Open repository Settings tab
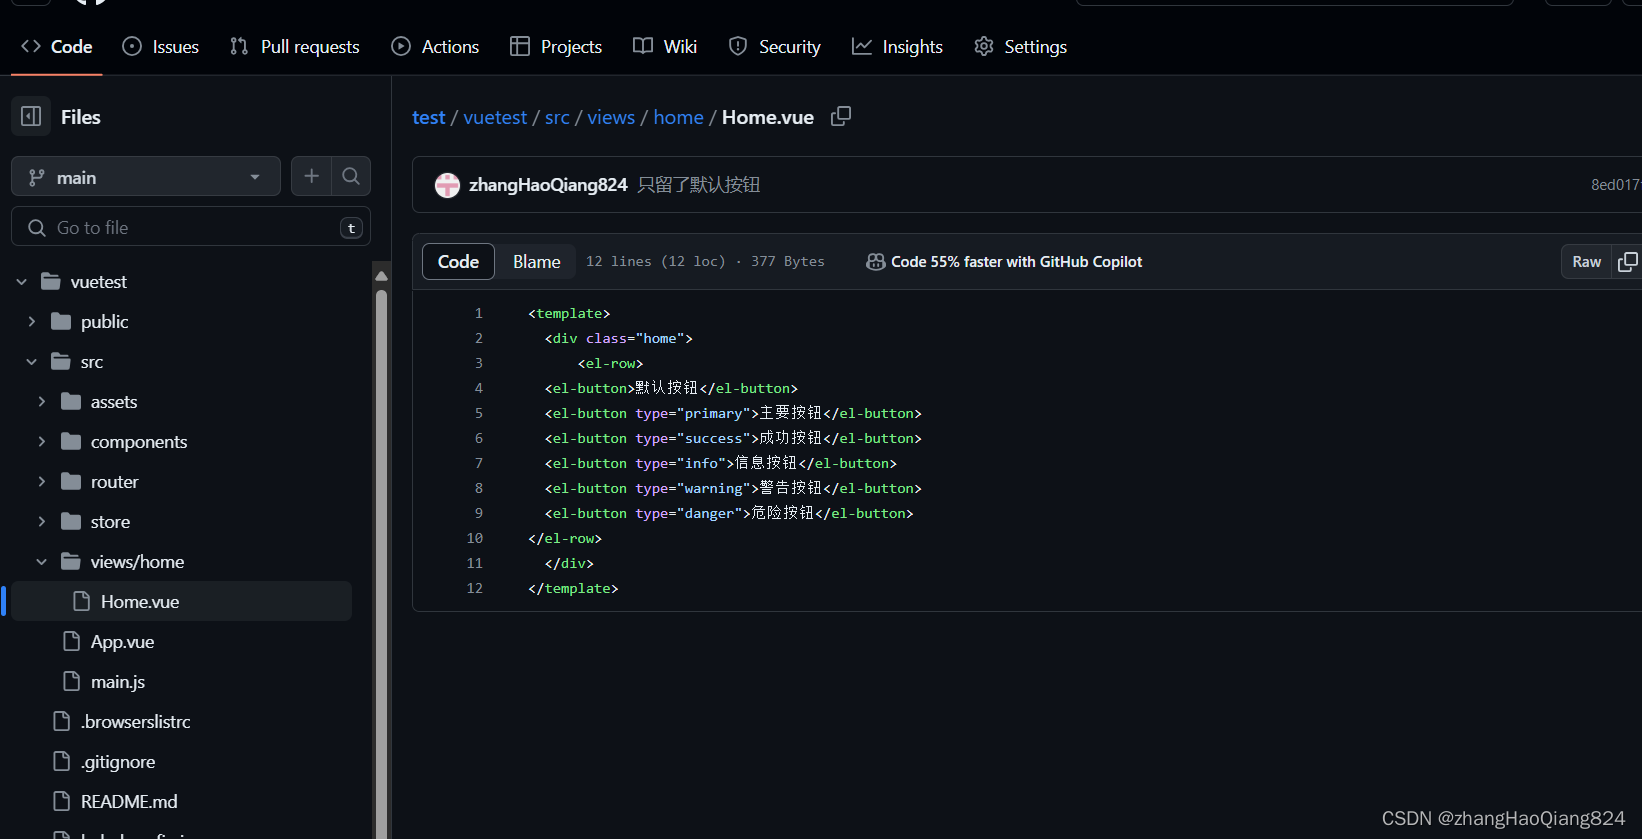The width and height of the screenshot is (1642, 839). click(x=1020, y=47)
